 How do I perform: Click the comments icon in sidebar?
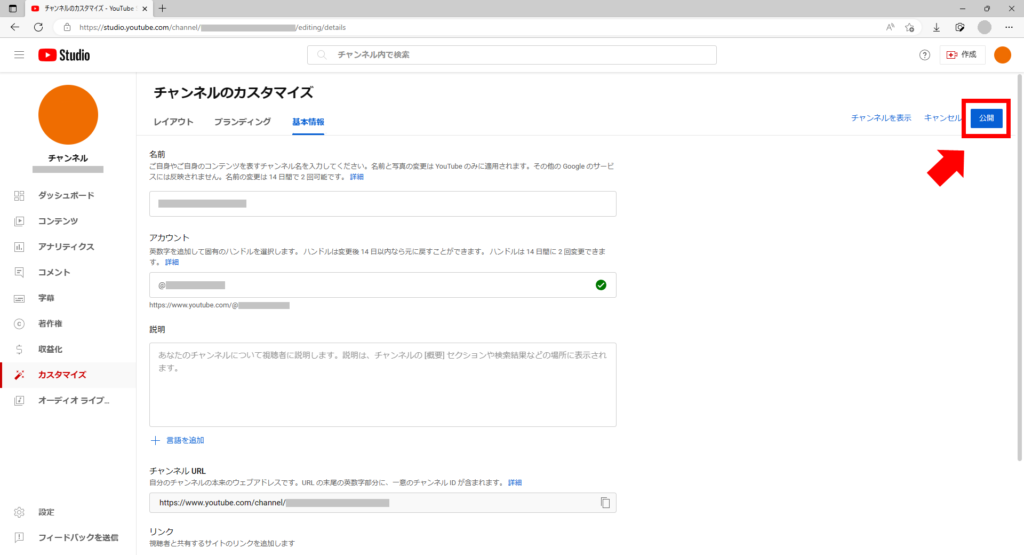19,272
